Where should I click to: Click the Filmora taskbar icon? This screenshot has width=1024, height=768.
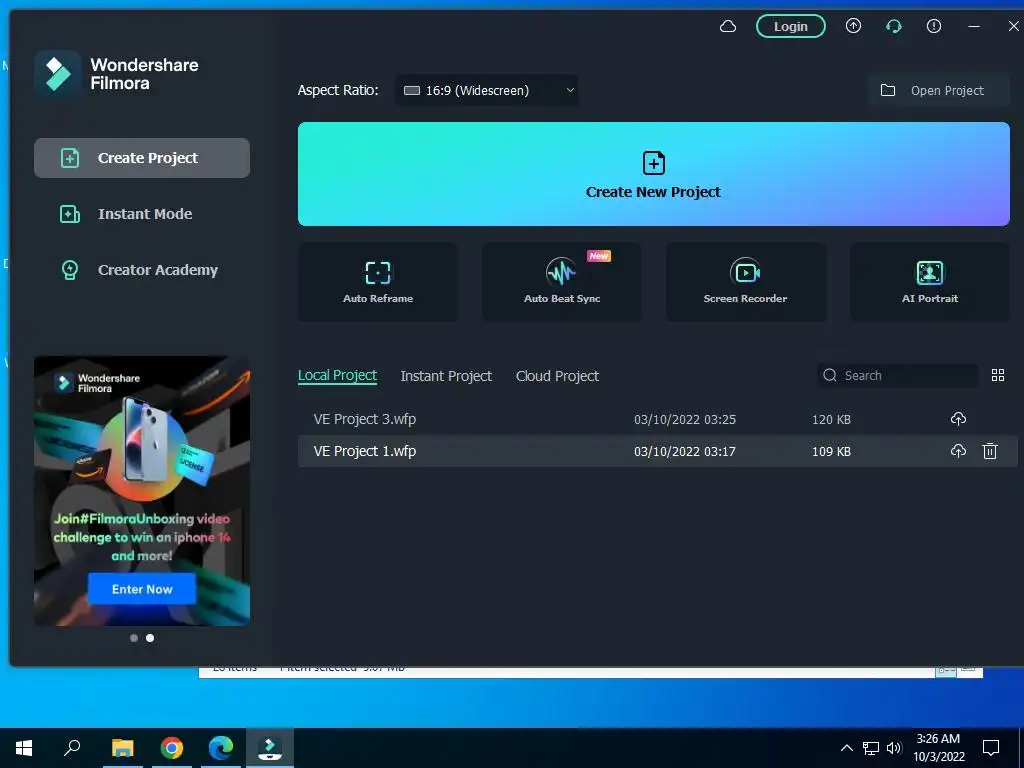270,748
